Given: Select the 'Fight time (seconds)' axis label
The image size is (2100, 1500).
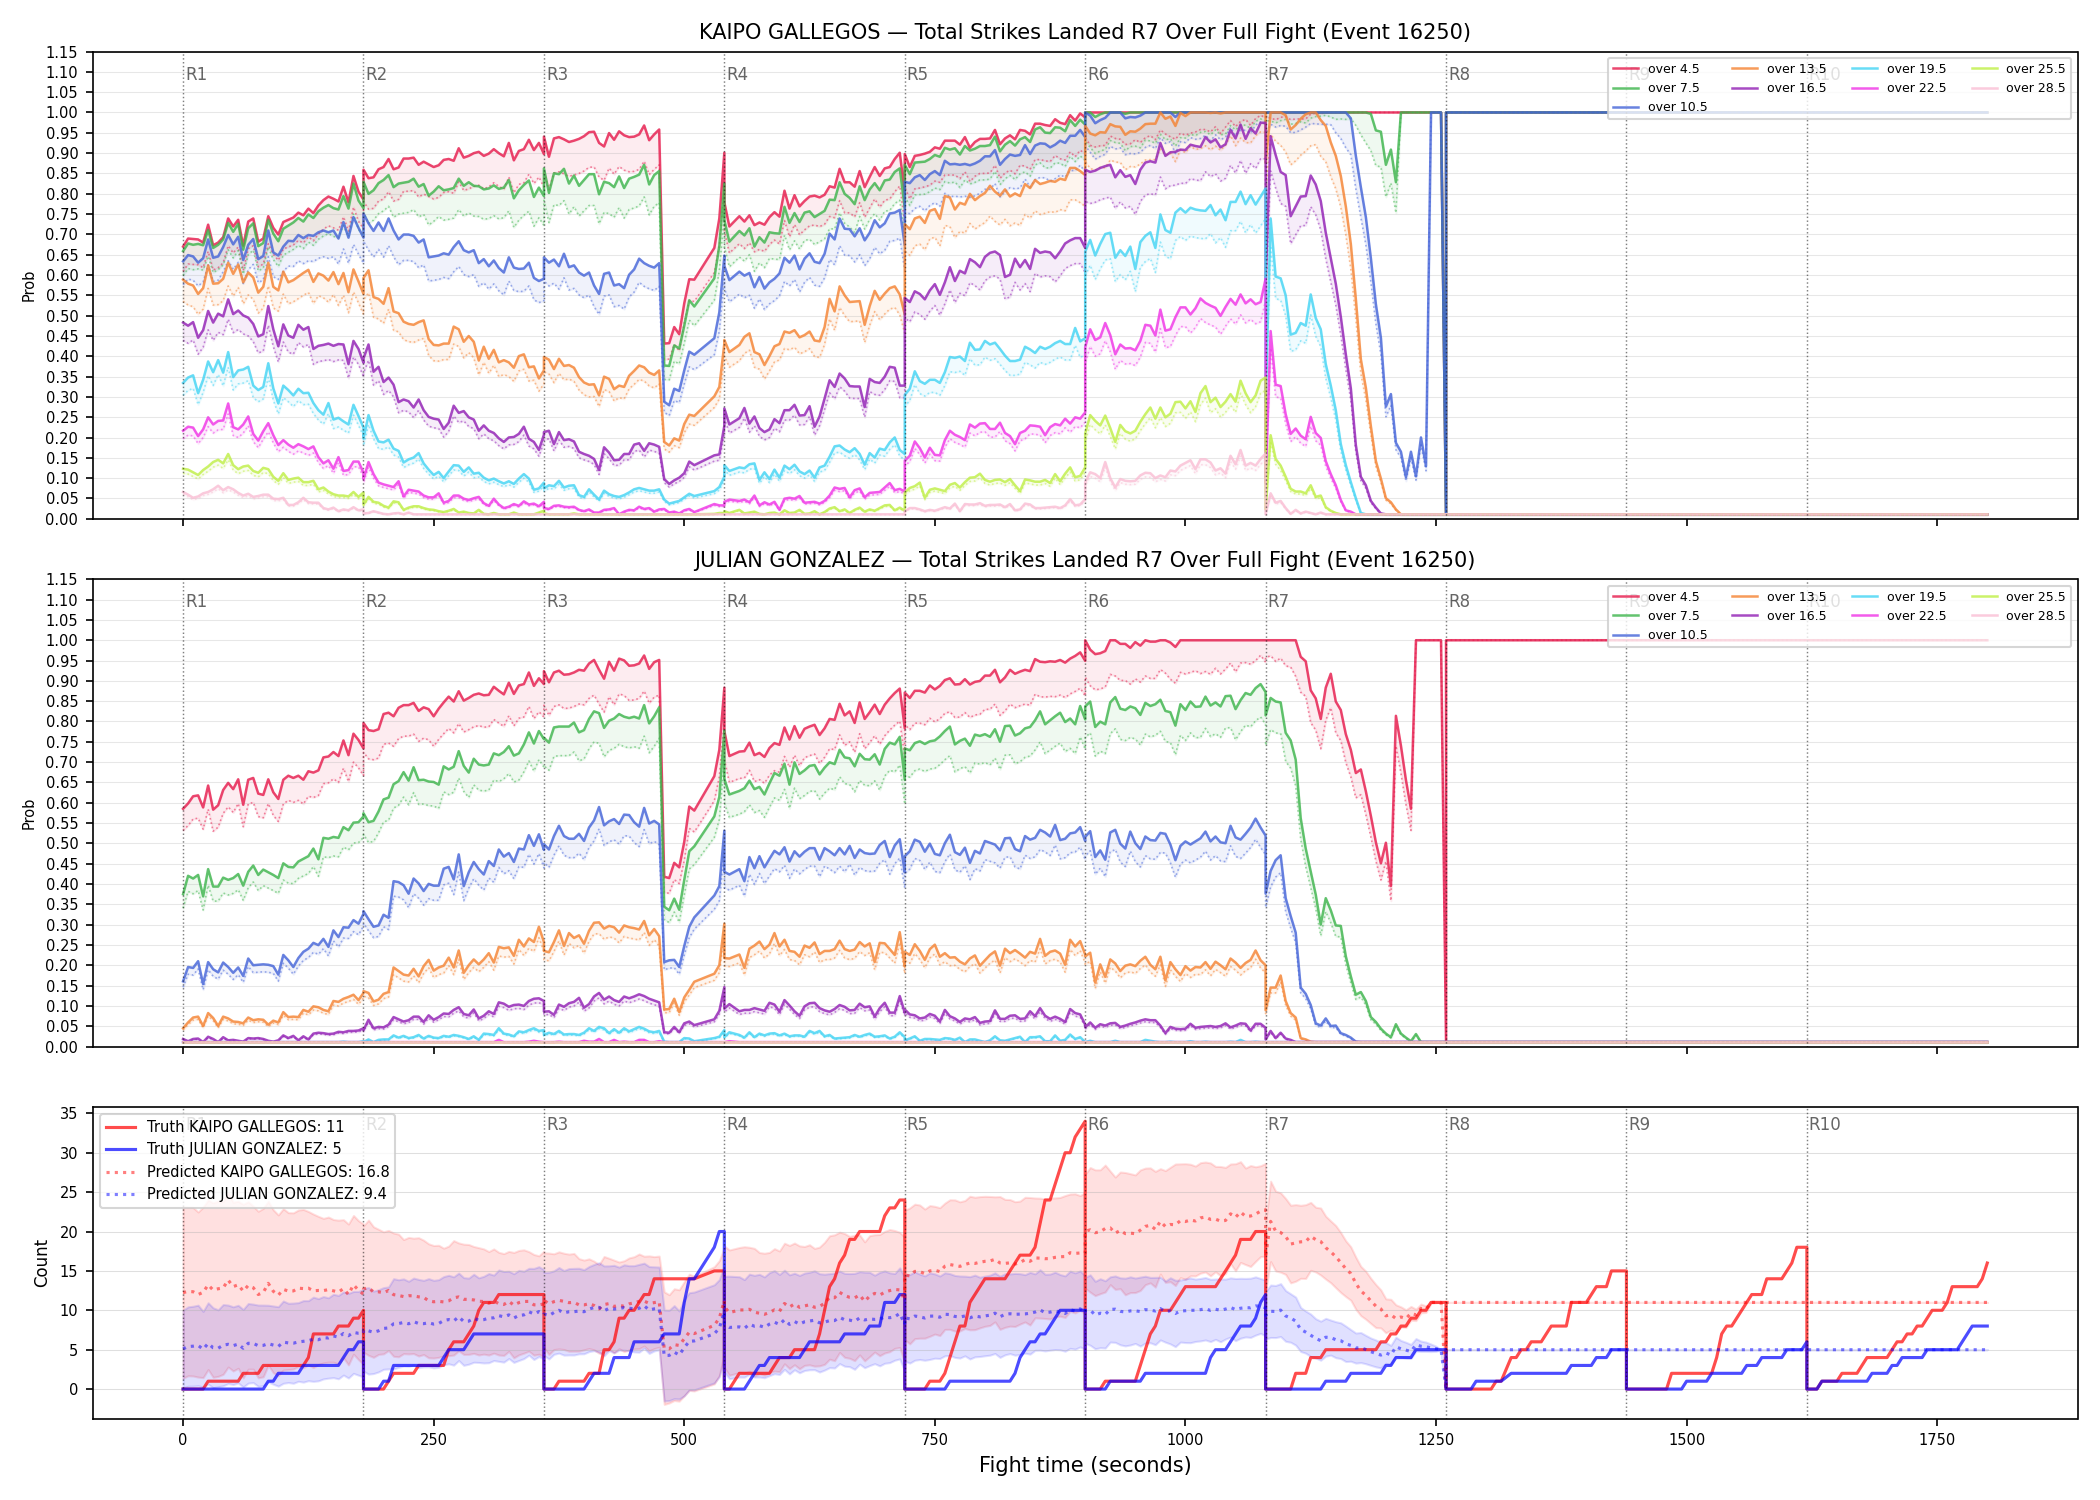Looking at the screenshot, I should [1085, 1465].
